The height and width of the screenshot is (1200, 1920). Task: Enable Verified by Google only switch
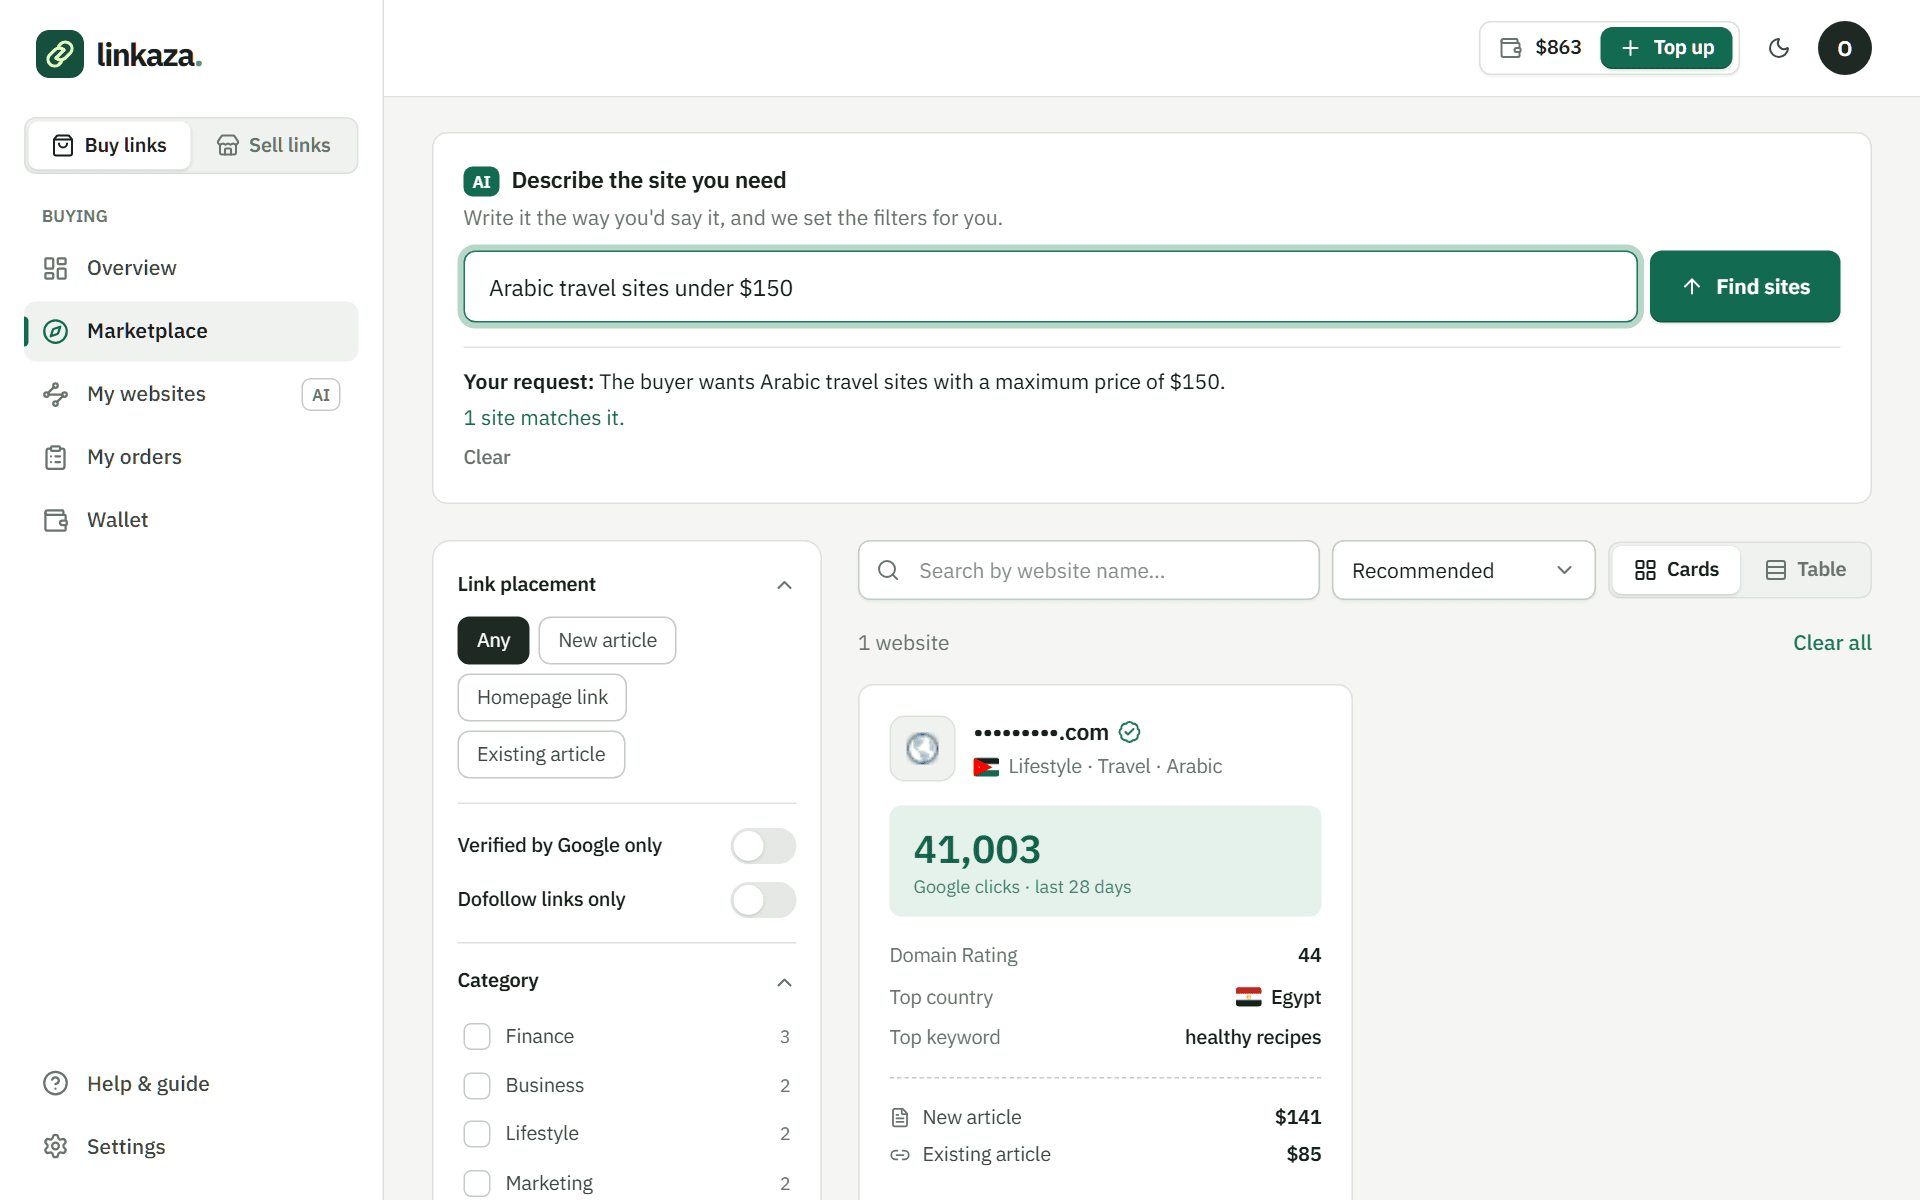[x=763, y=846]
